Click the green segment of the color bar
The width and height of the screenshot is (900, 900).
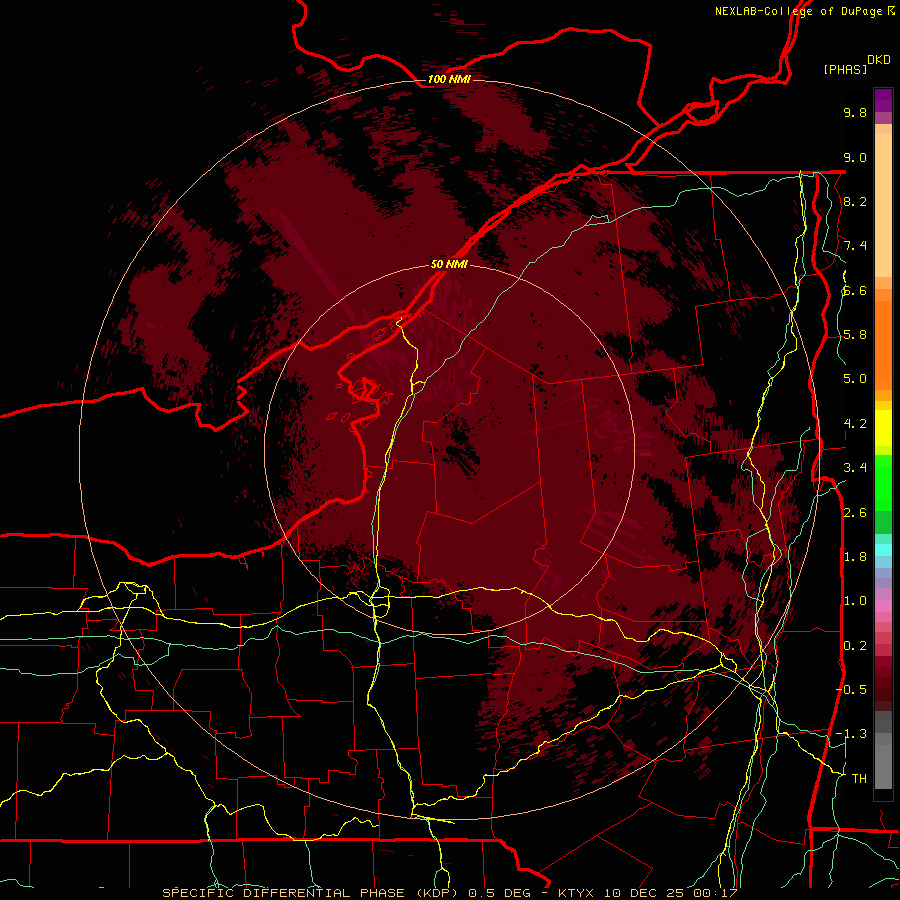pyautogui.click(x=883, y=482)
